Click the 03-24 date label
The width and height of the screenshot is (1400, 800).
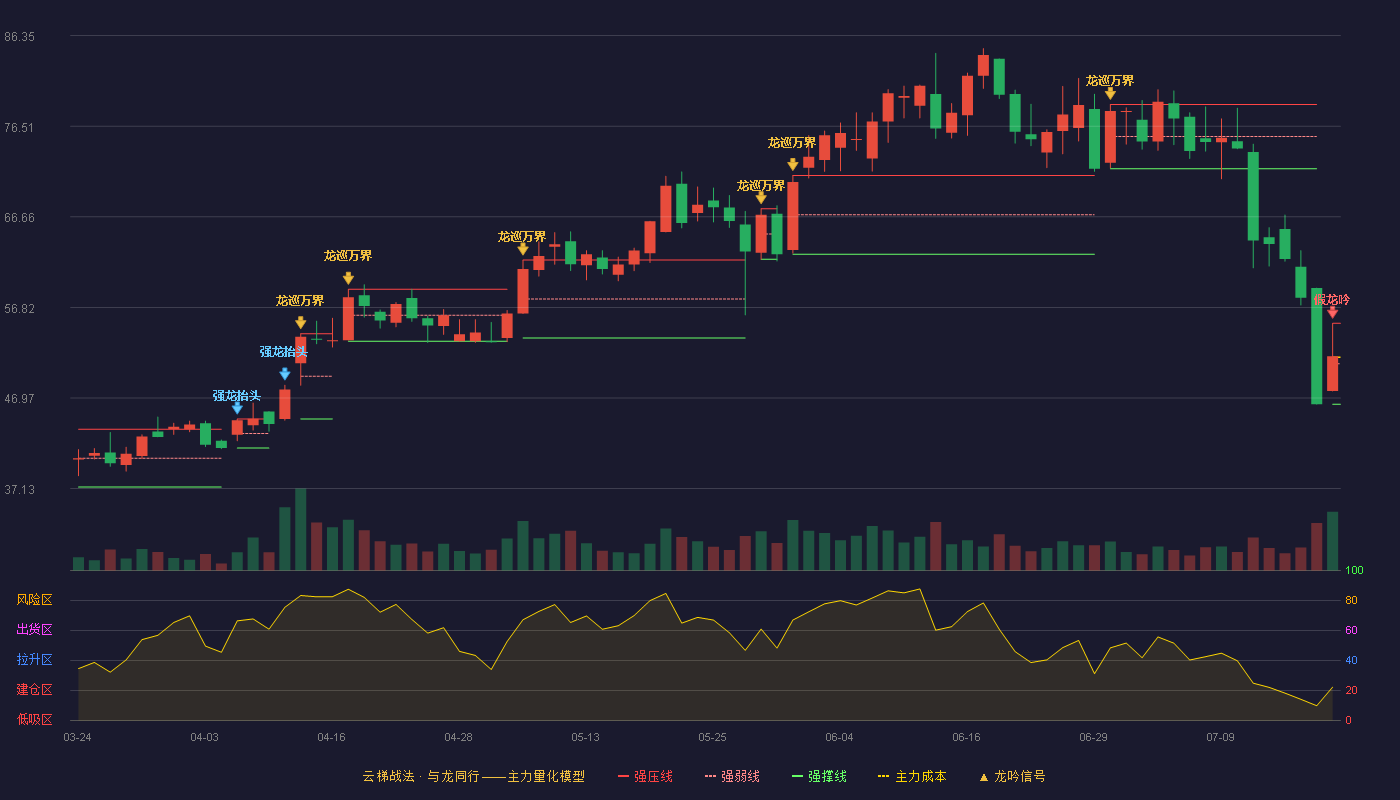[x=77, y=737]
